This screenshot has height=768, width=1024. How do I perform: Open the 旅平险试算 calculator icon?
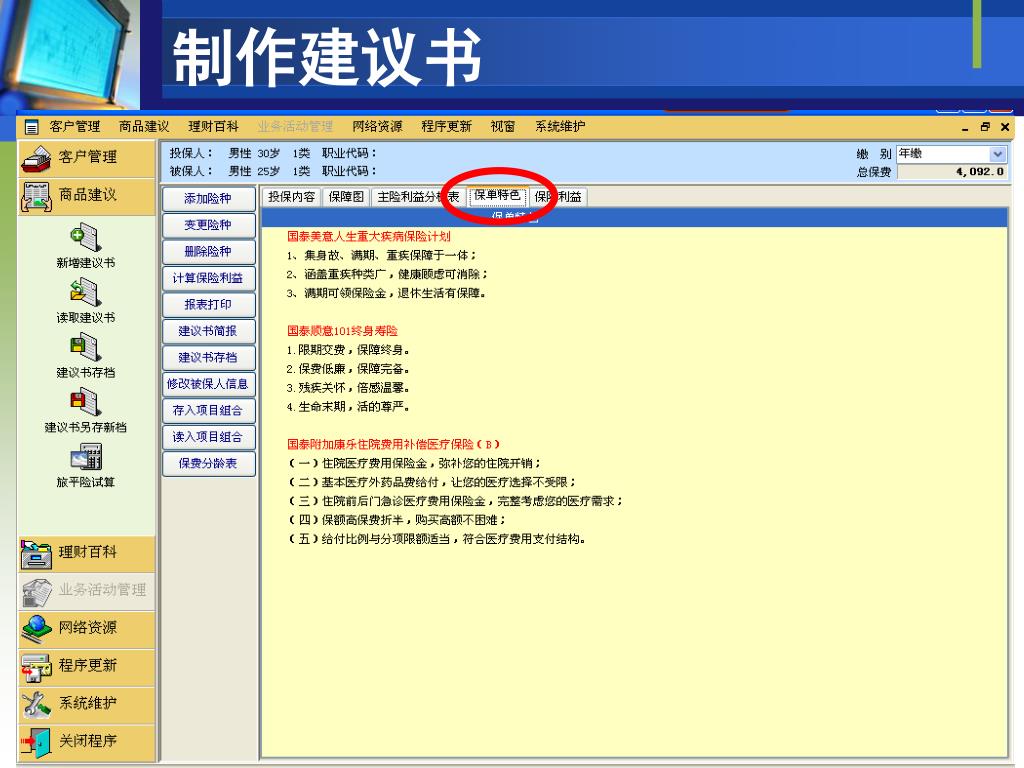click(86, 457)
